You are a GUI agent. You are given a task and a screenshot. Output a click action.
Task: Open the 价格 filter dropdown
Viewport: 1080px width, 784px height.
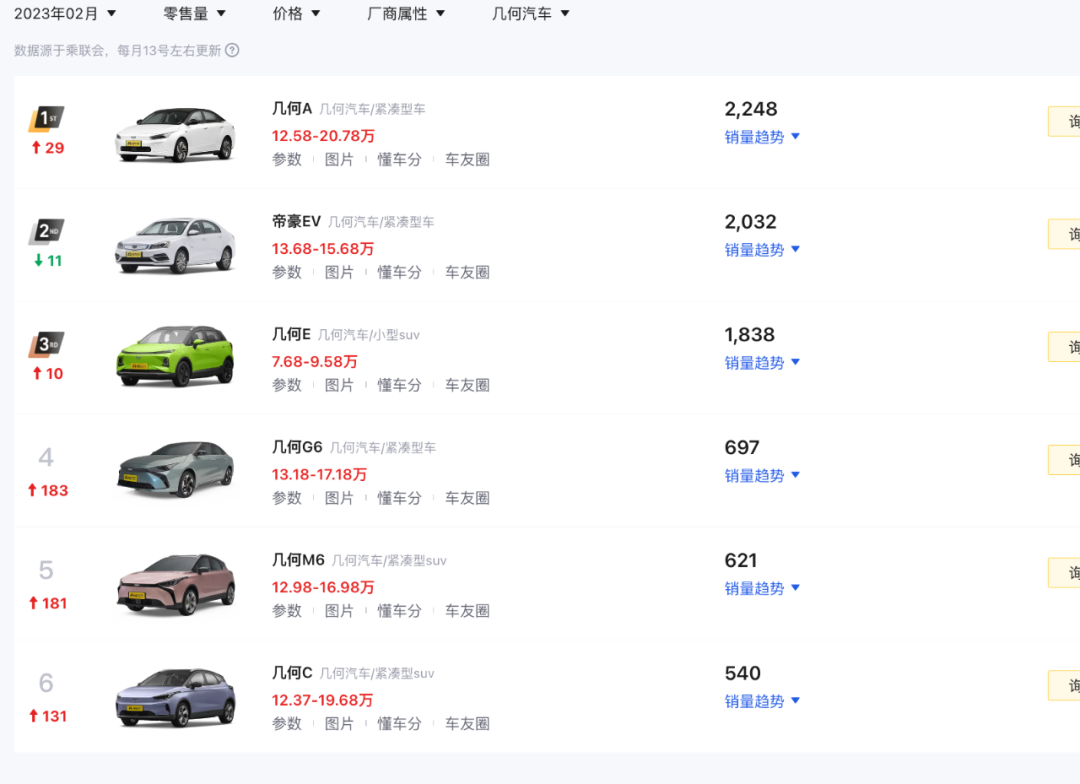(x=297, y=13)
